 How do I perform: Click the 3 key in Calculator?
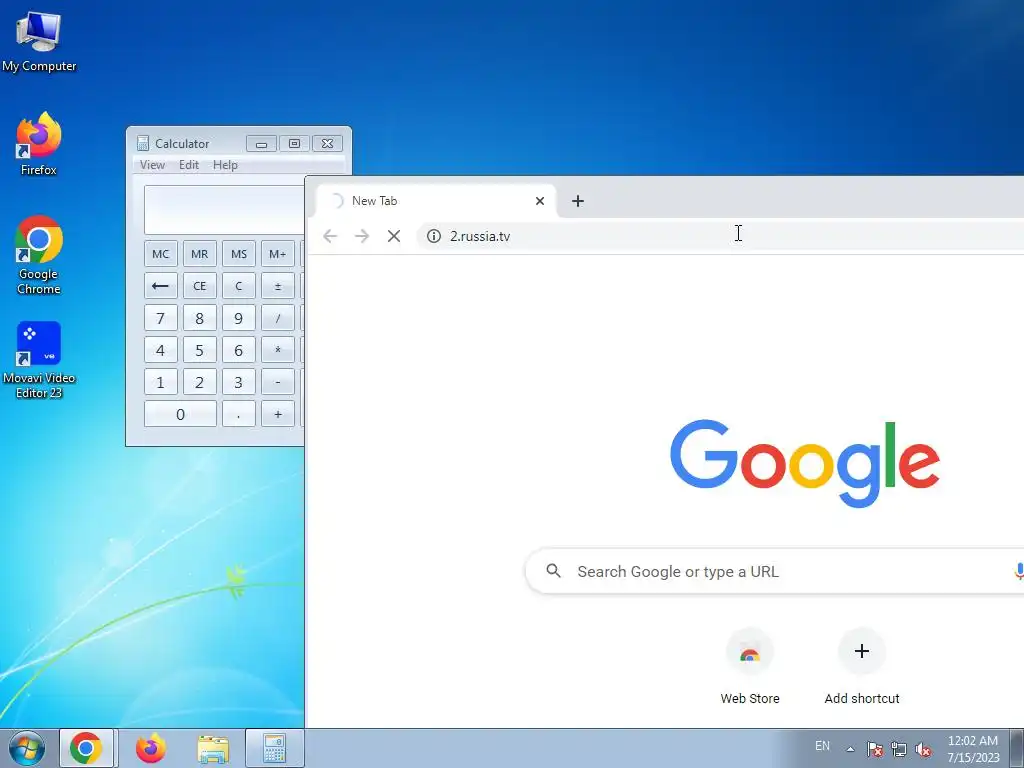(239, 382)
